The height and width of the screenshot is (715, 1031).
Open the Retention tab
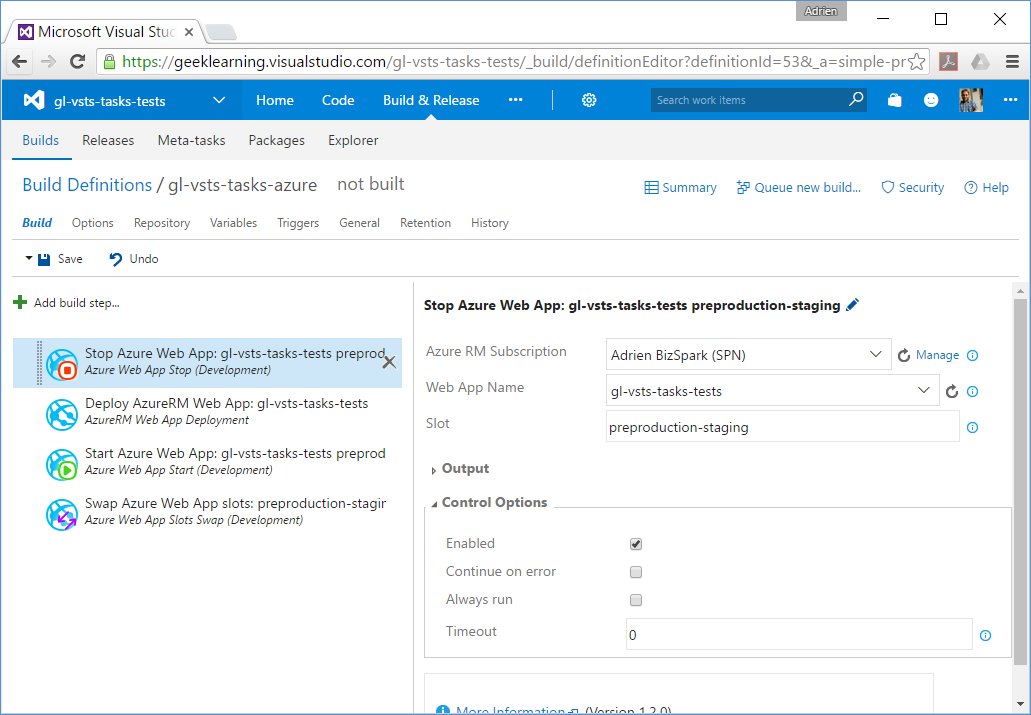pyautogui.click(x=425, y=223)
